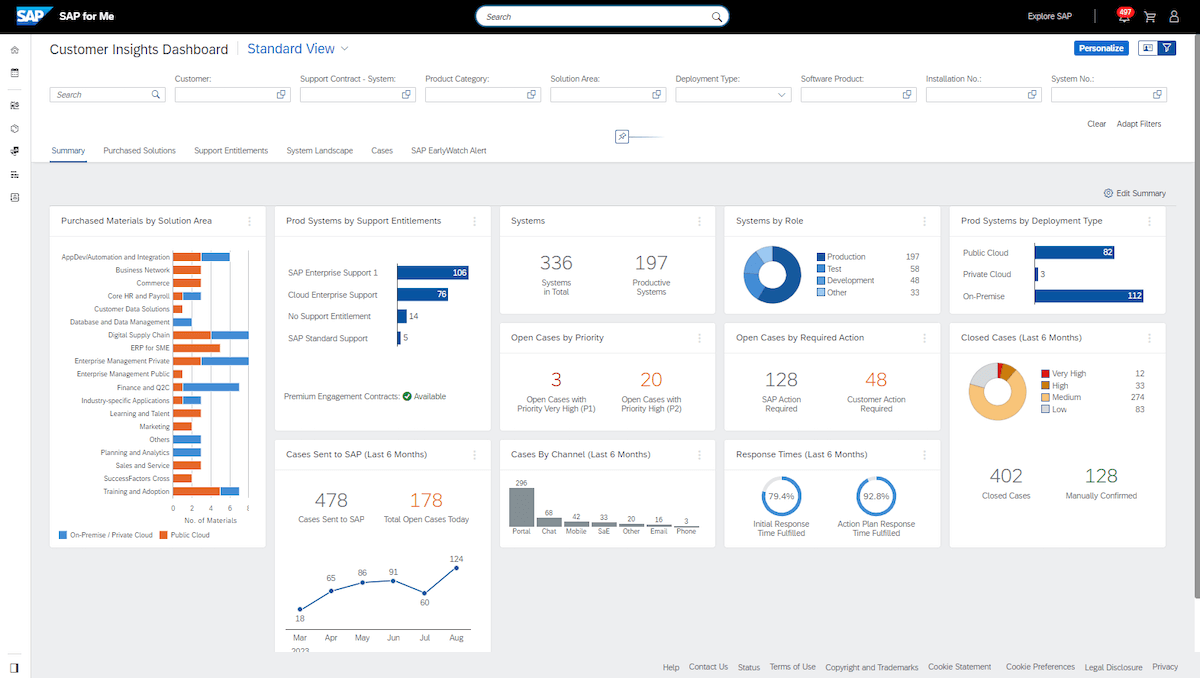Click the Portal bar in Cases By Channel chart
1200x678 pixels.
[521, 507]
